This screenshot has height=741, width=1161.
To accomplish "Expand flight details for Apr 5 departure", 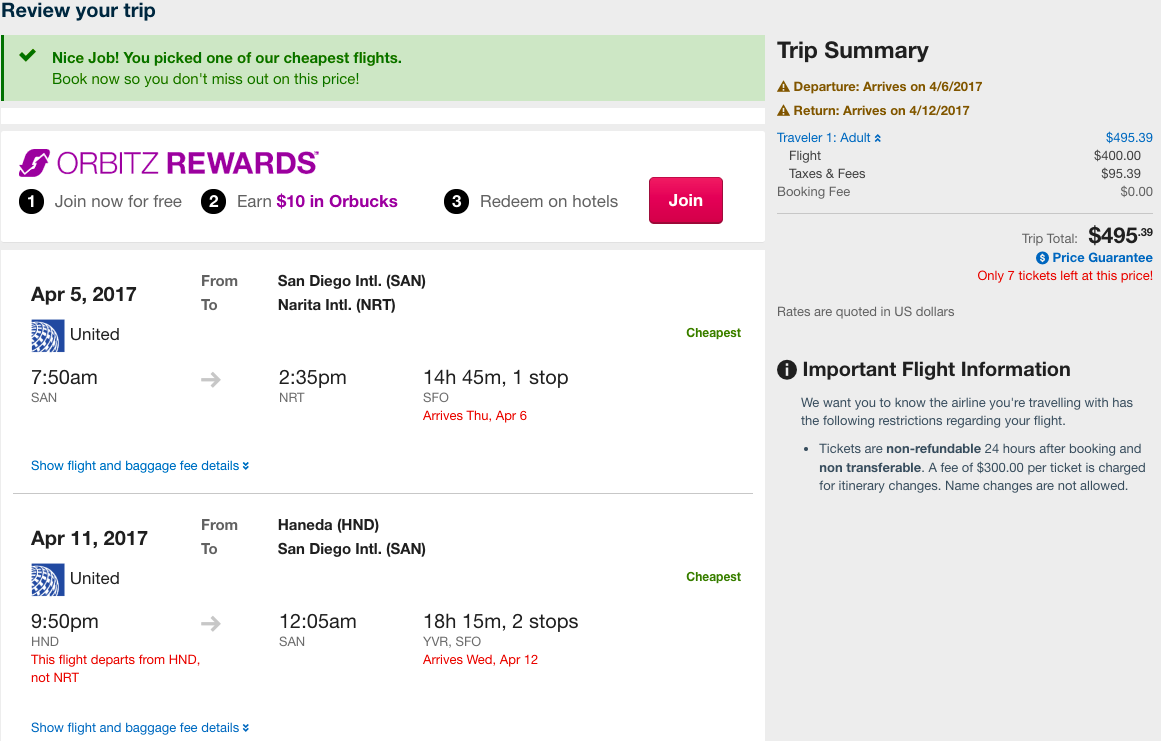I will coord(140,466).
